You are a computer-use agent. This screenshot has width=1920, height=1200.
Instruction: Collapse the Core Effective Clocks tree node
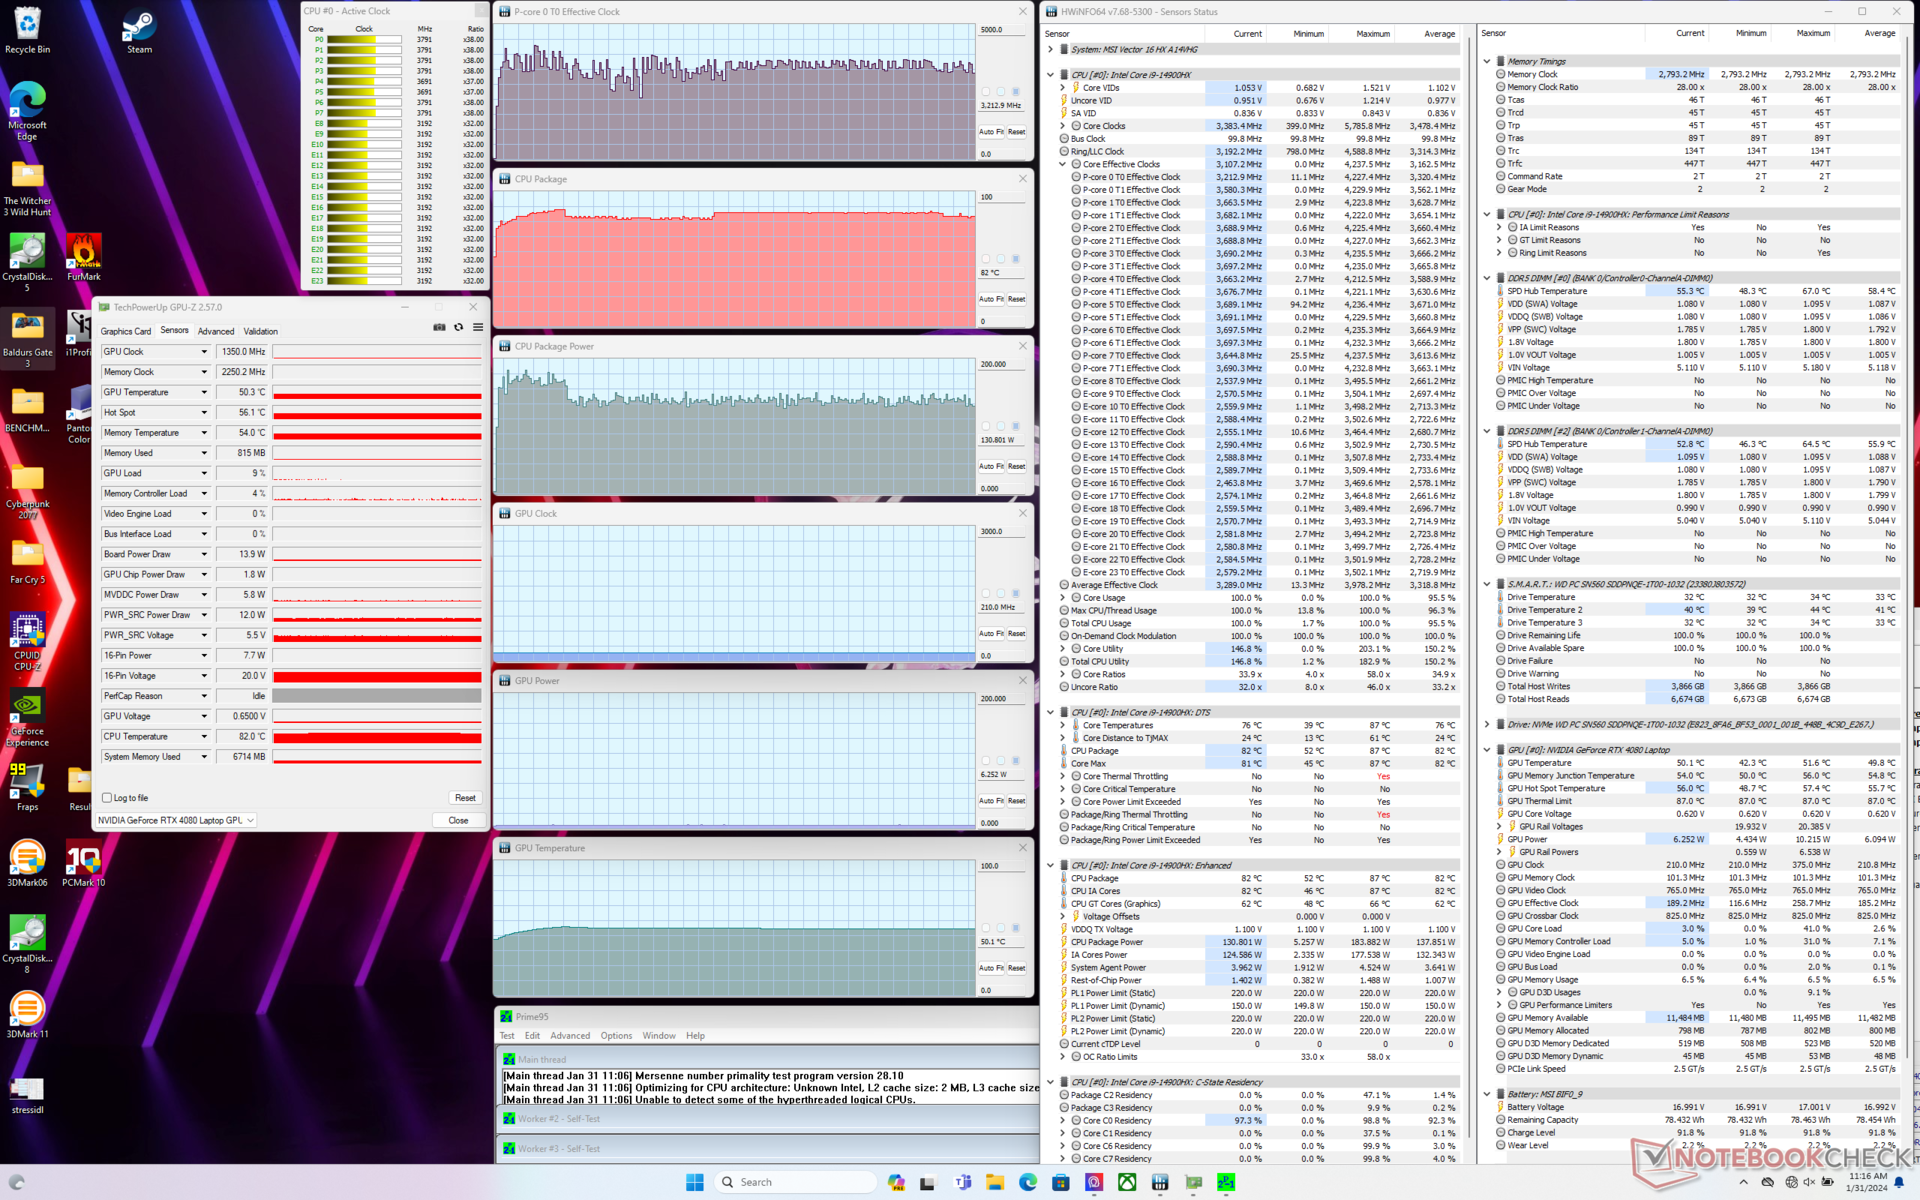[x=1062, y=164]
